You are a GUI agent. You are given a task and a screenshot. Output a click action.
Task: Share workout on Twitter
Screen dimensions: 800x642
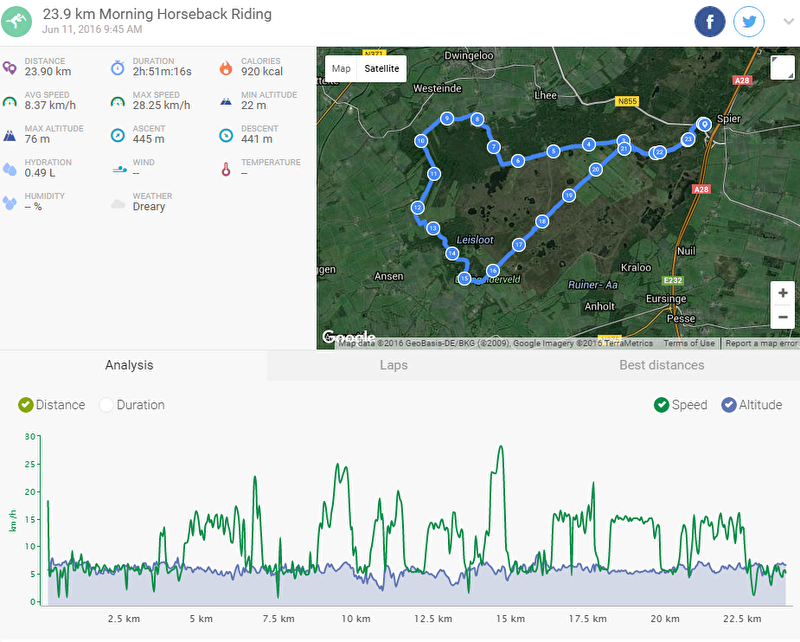point(748,21)
